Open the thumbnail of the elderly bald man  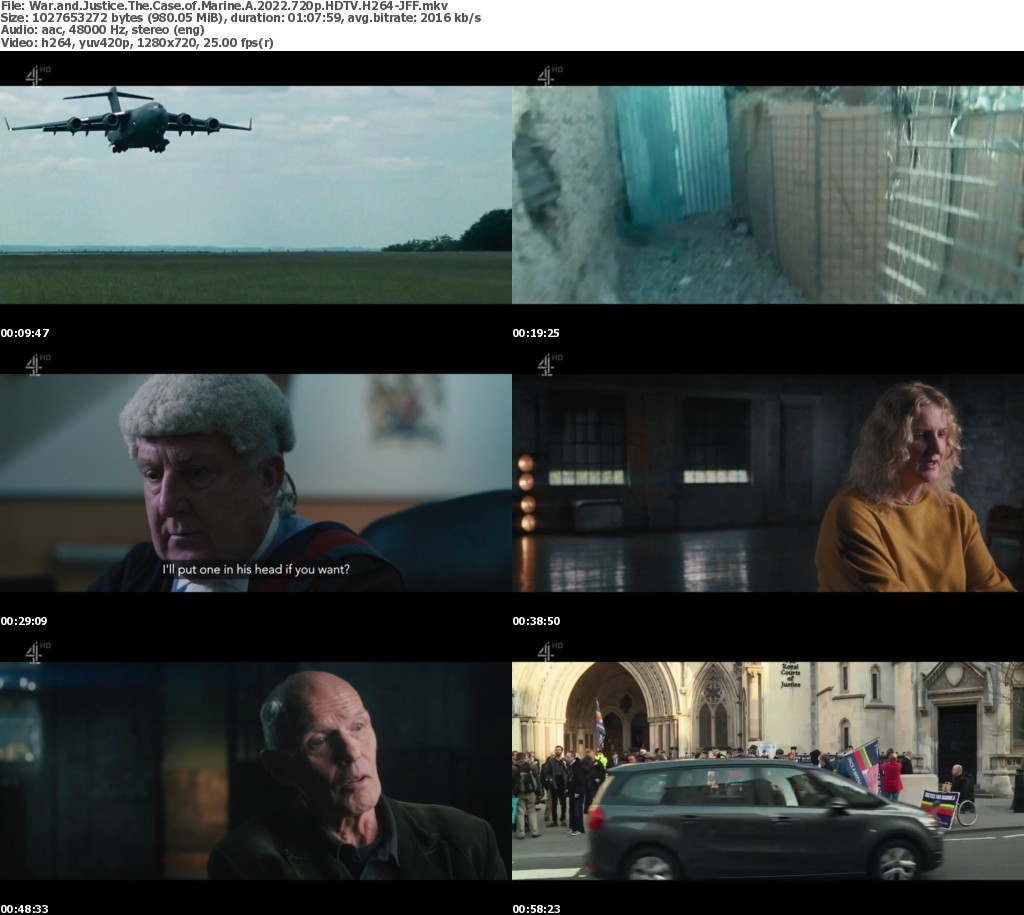[x=255, y=771]
